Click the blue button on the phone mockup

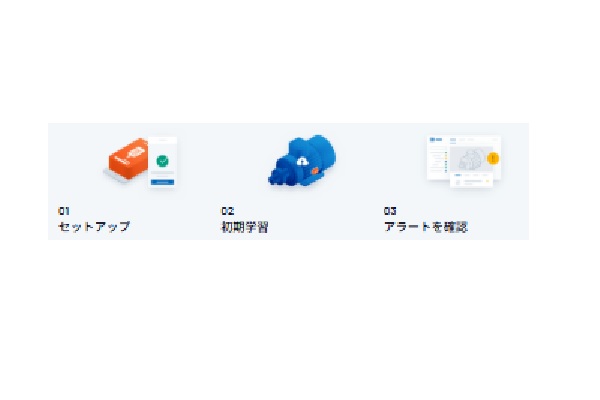pos(163,183)
